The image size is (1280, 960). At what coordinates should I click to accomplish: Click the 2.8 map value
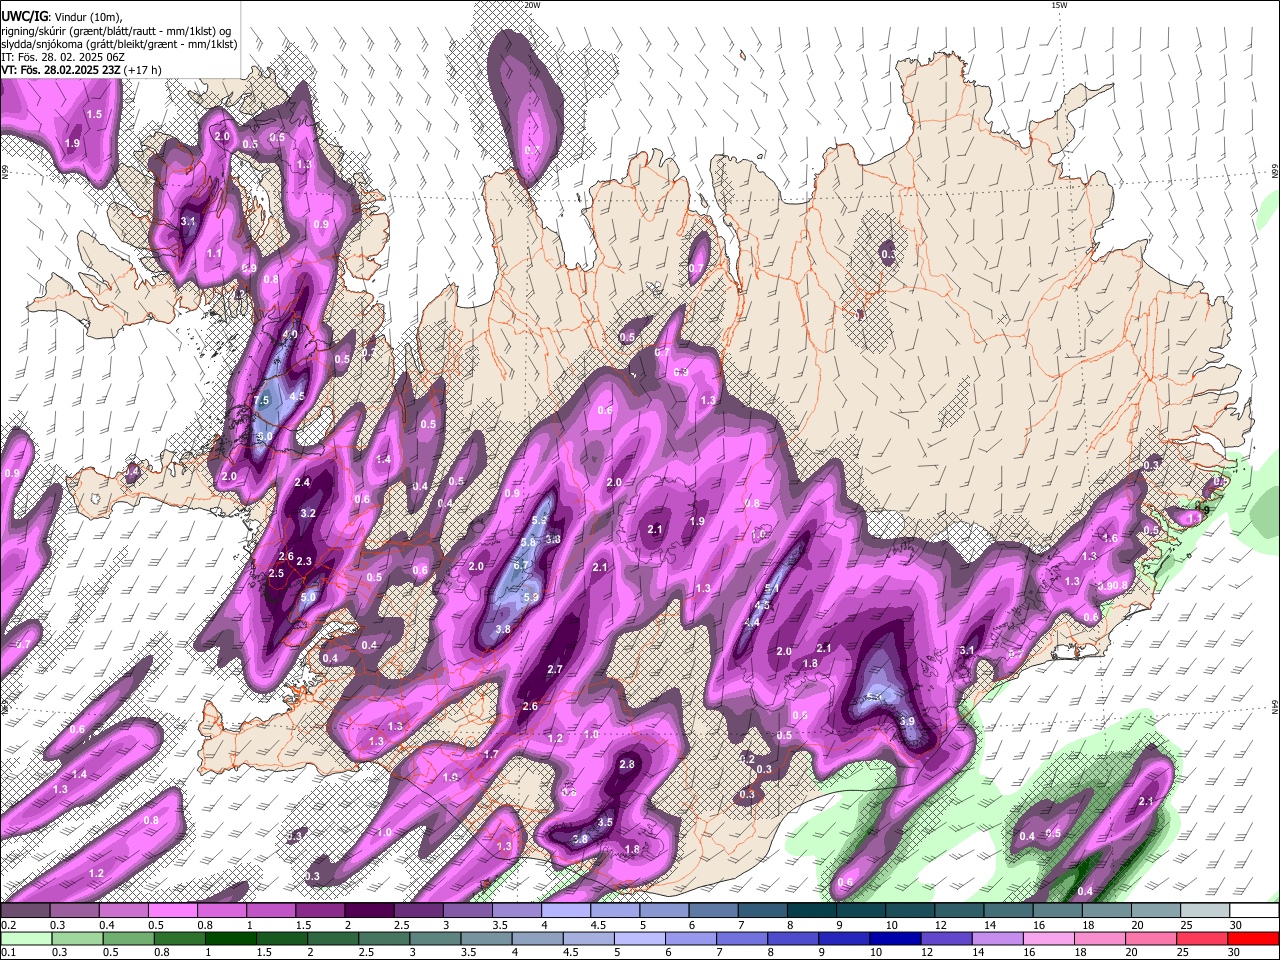[627, 764]
